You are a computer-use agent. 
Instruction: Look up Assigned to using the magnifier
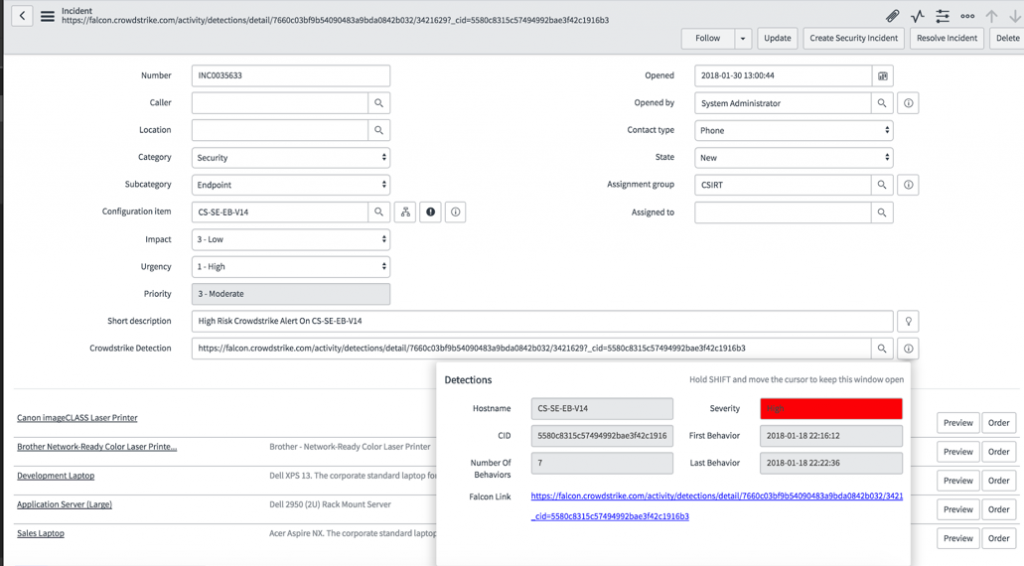click(882, 213)
